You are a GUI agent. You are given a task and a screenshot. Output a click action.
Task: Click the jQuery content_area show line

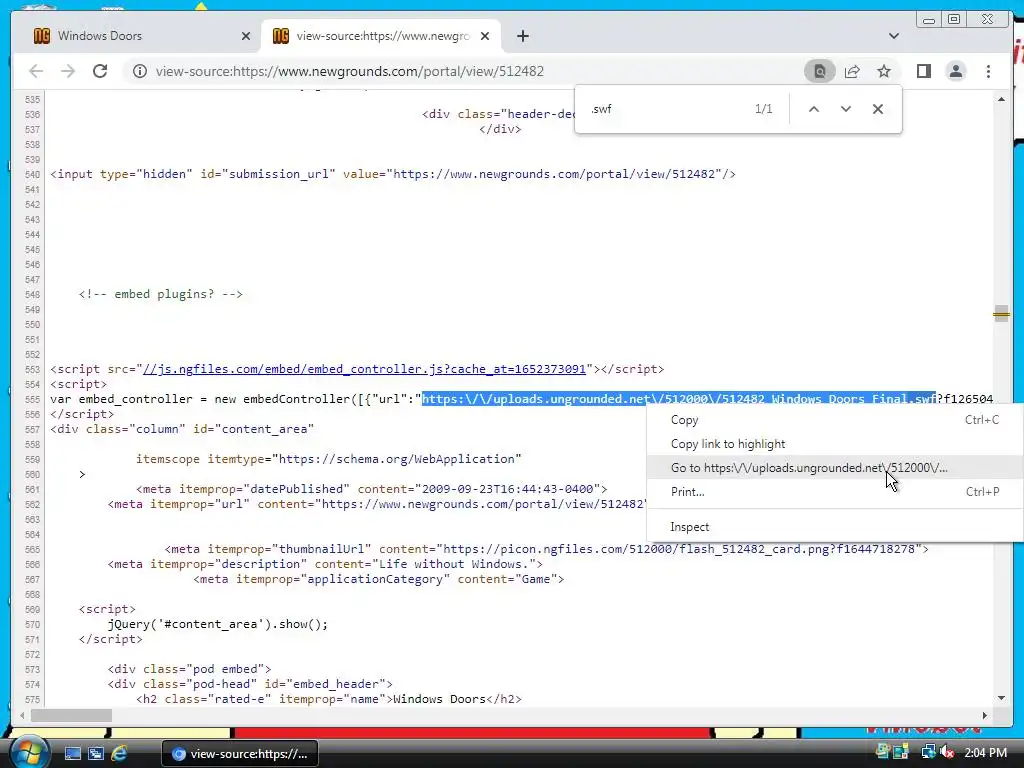[218, 624]
